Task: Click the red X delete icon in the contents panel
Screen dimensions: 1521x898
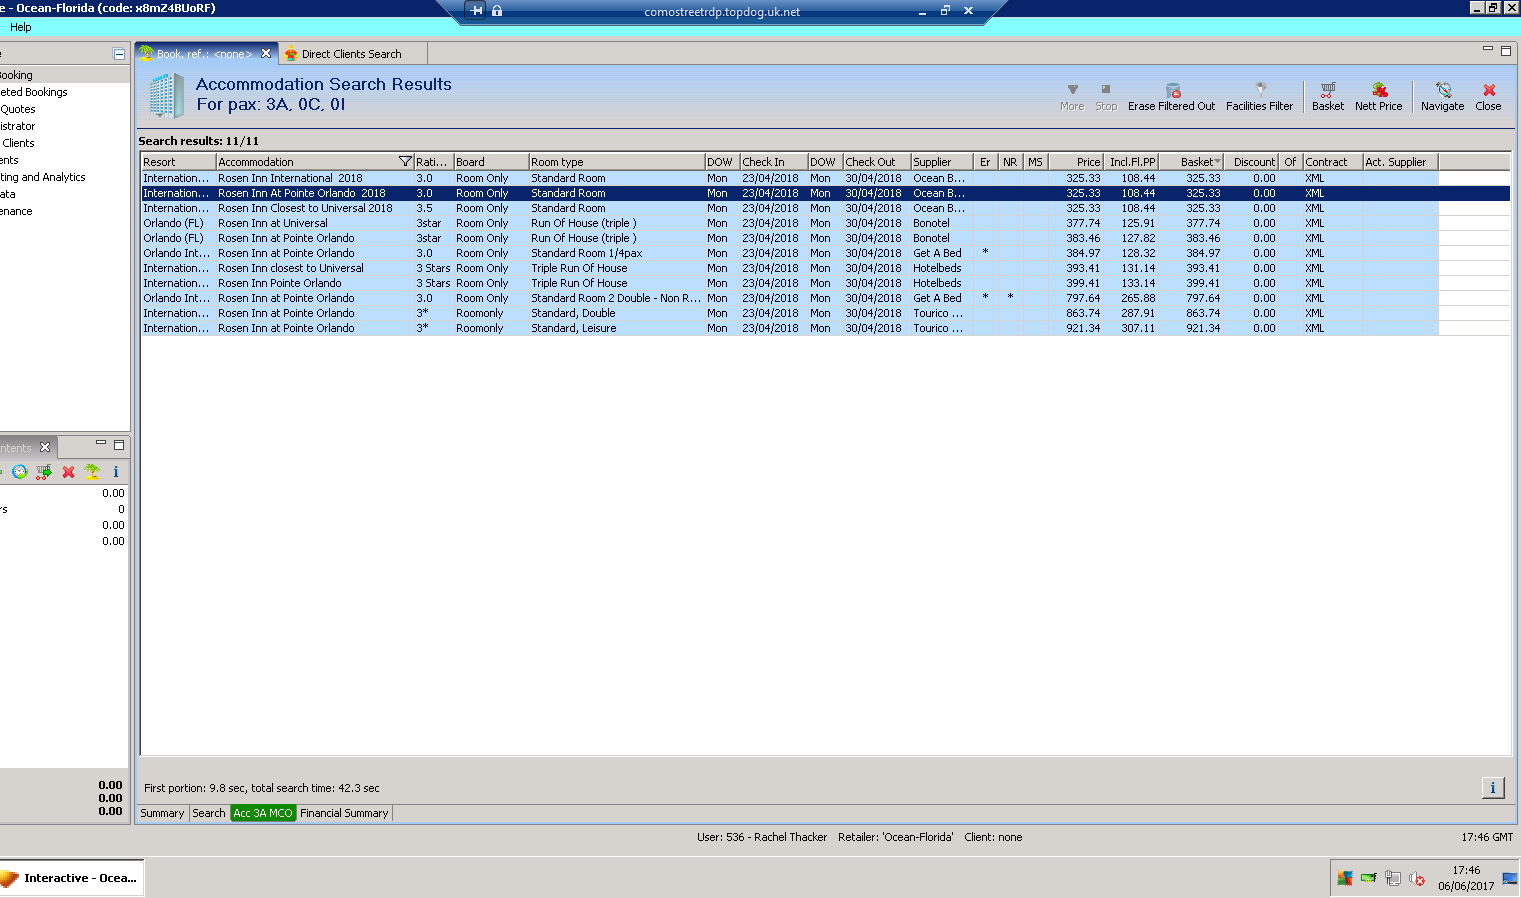Action: pyautogui.click(x=68, y=472)
